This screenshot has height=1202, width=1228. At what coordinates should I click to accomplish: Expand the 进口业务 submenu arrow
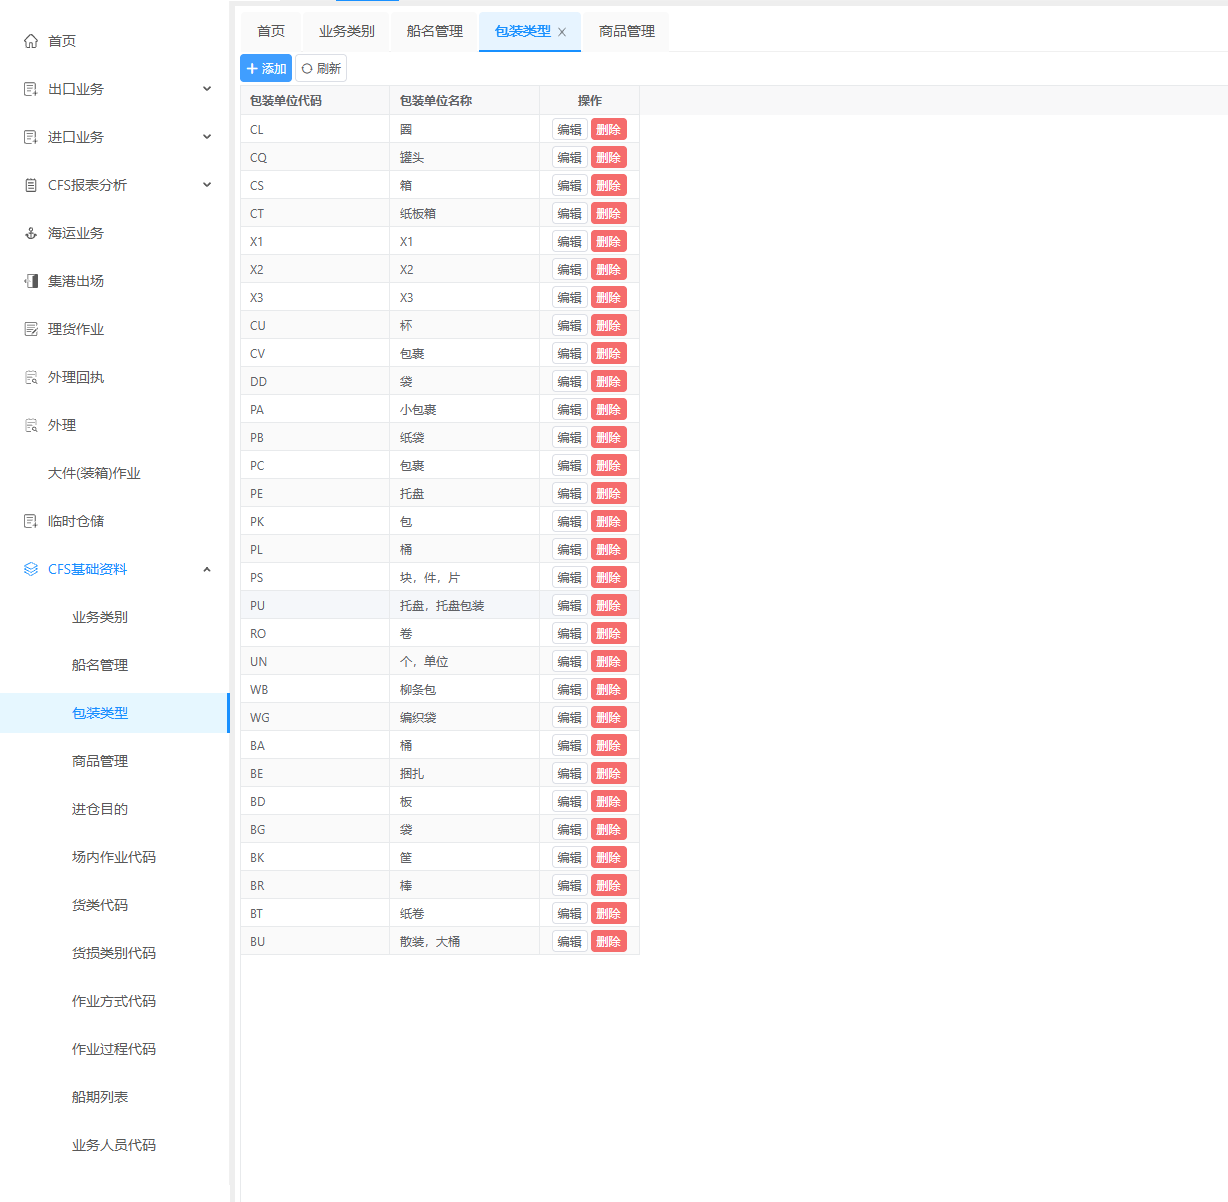coord(207,137)
